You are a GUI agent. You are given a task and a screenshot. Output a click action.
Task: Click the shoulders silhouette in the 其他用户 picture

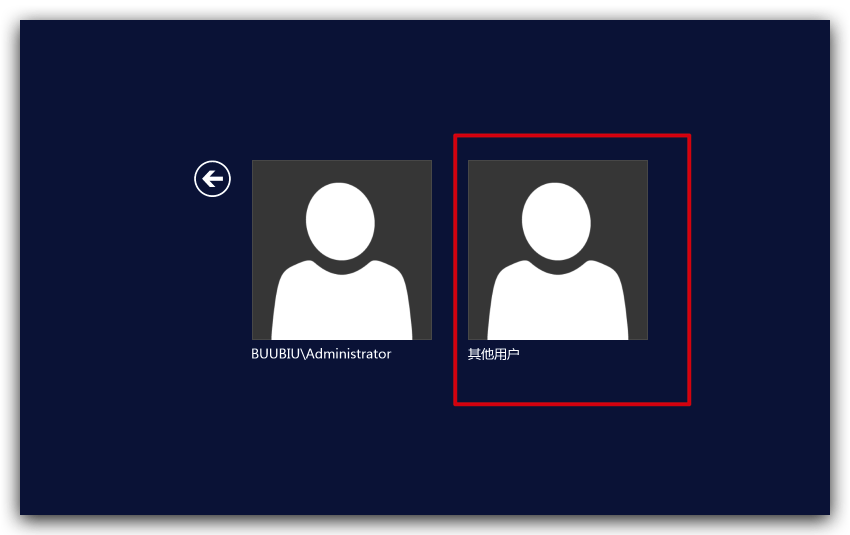point(558,304)
